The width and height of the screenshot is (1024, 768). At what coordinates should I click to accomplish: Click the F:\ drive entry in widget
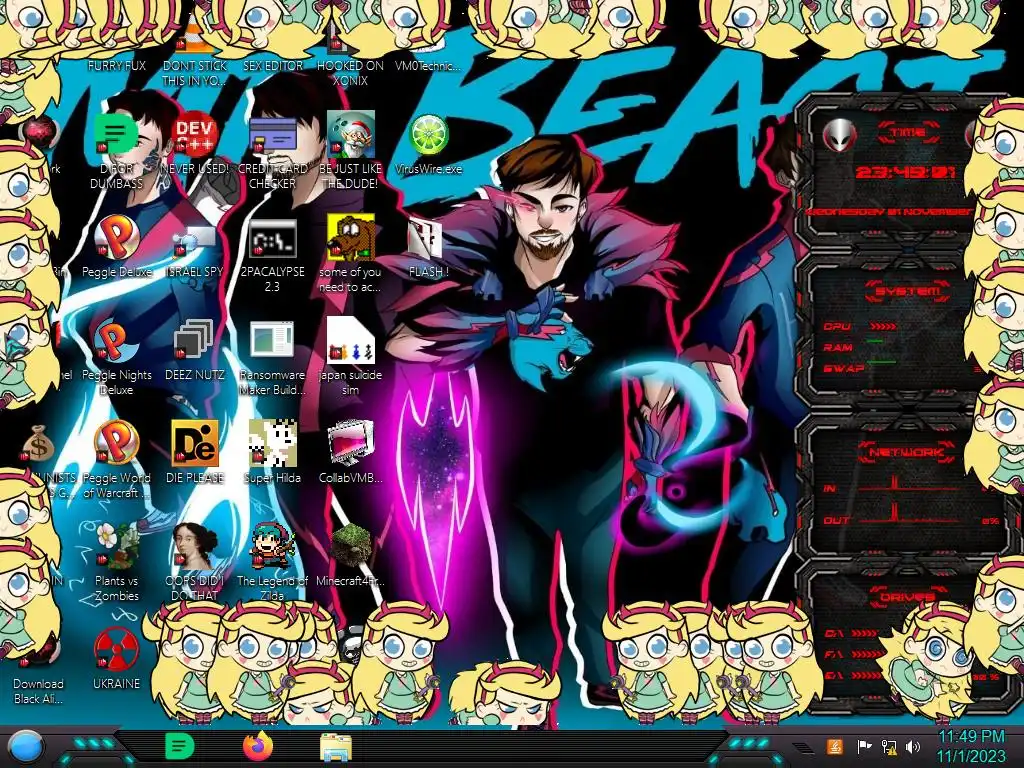[x=854, y=654]
